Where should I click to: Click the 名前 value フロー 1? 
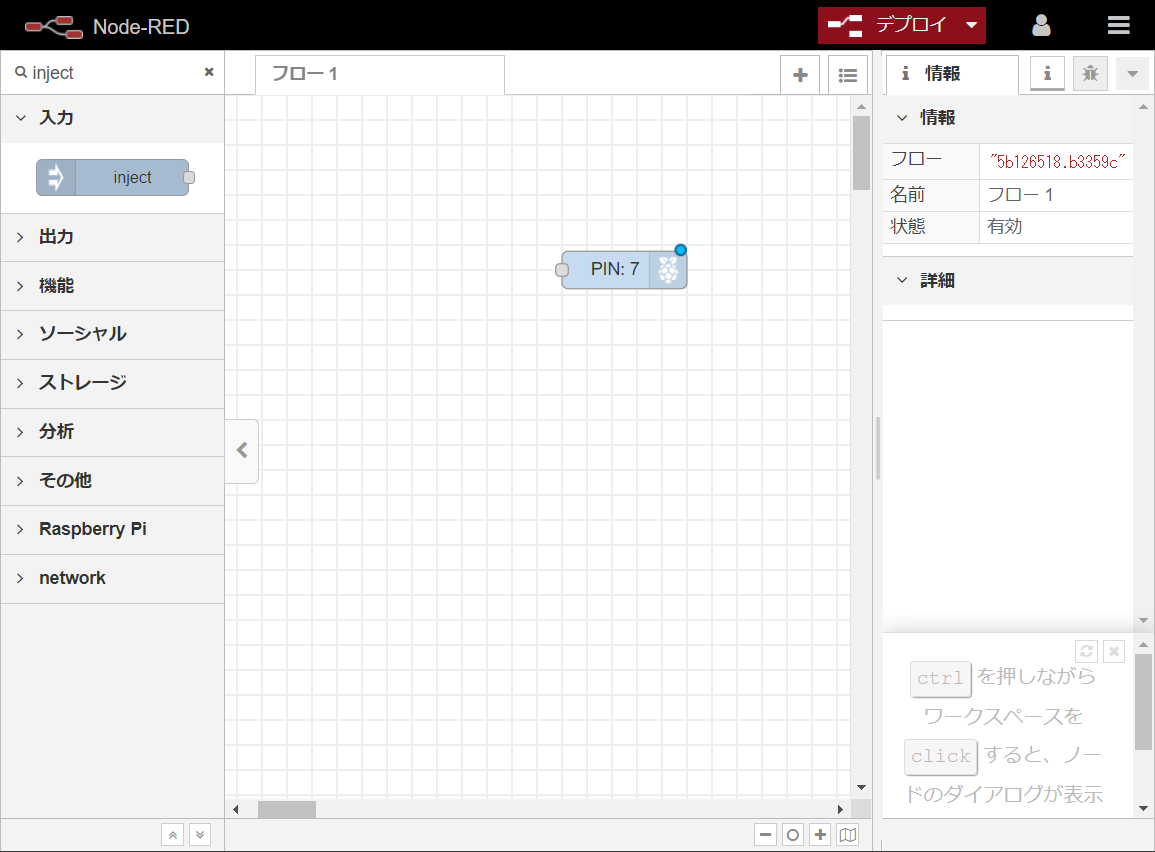tap(1020, 195)
